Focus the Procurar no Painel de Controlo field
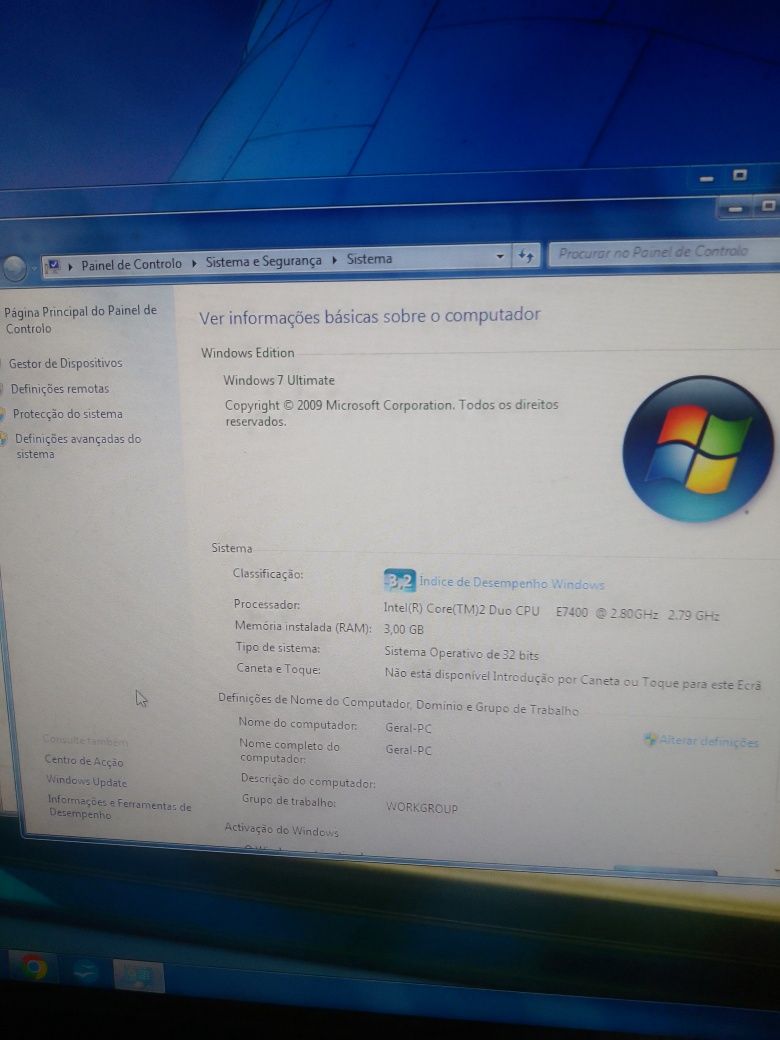This screenshot has width=780, height=1040. 663,252
